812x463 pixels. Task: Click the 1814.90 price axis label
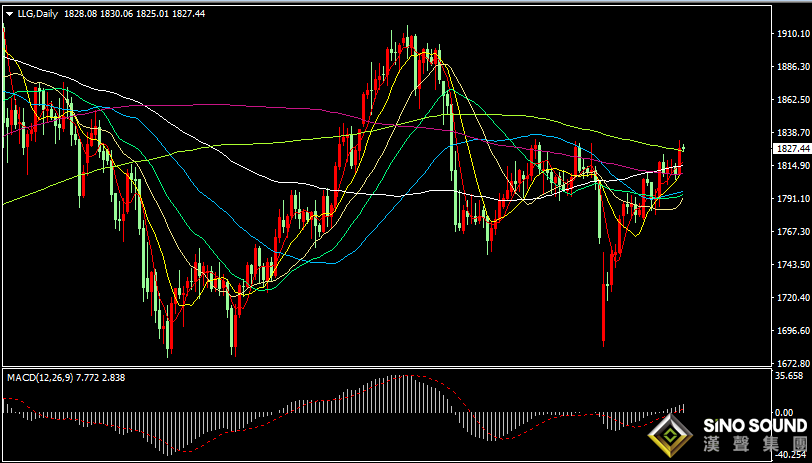click(x=793, y=166)
